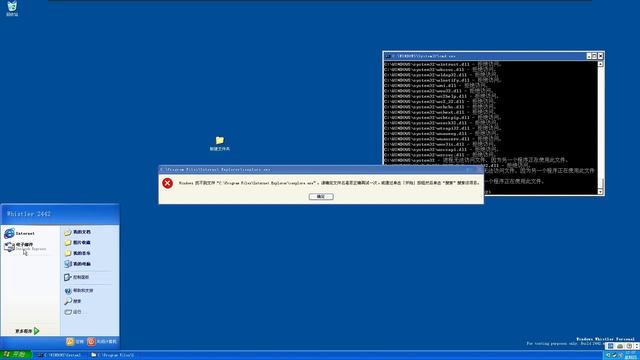Screen dimensions: 640x360
Task: Select the desktop icon at top left
Action: [12, 8]
